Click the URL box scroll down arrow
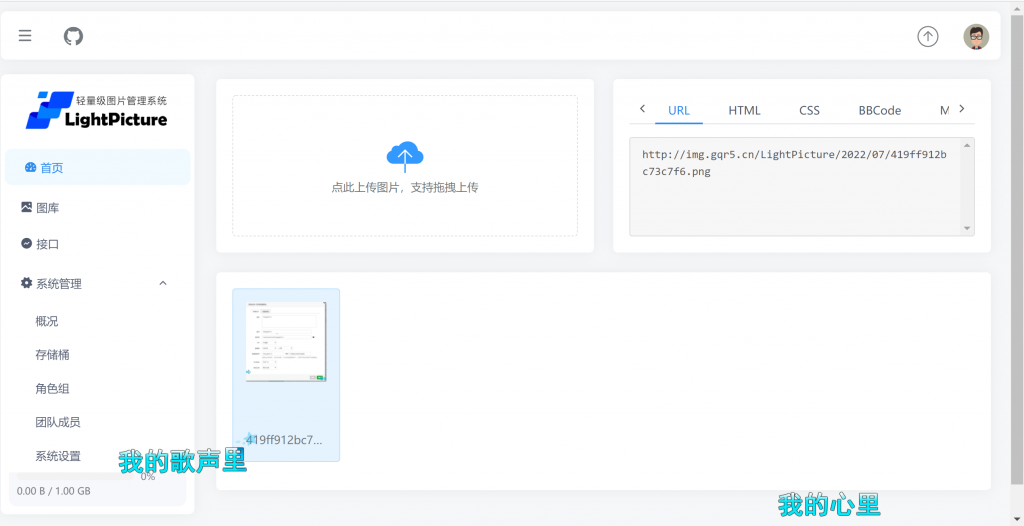Image resolution: width=1024 pixels, height=526 pixels. [x=967, y=228]
